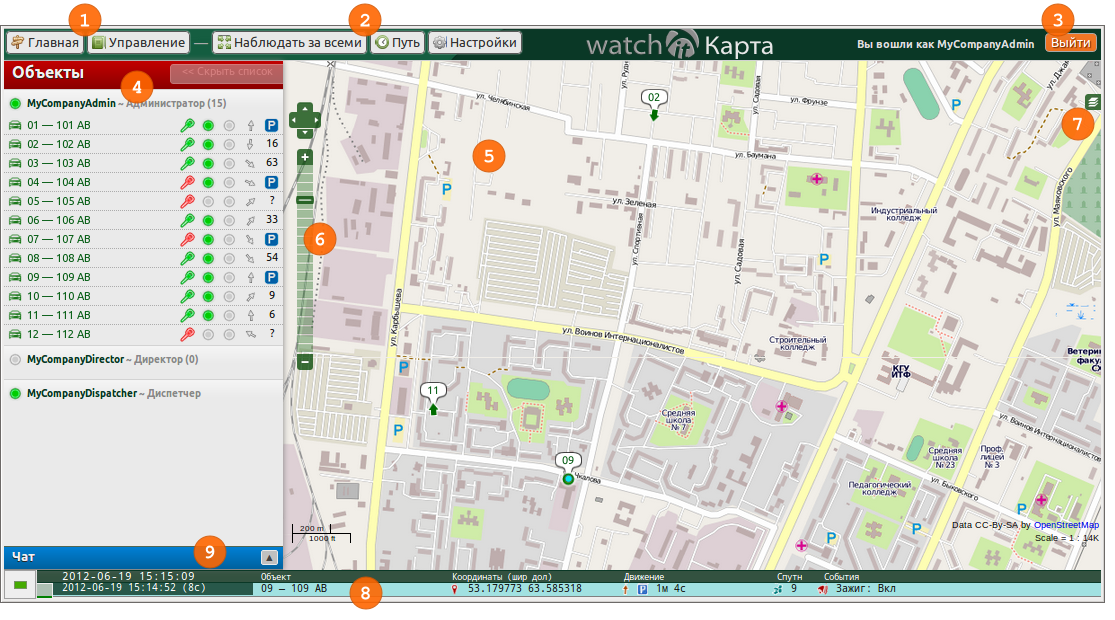
Task: Select object 12 — 112 AB in the list
Action: (59, 334)
